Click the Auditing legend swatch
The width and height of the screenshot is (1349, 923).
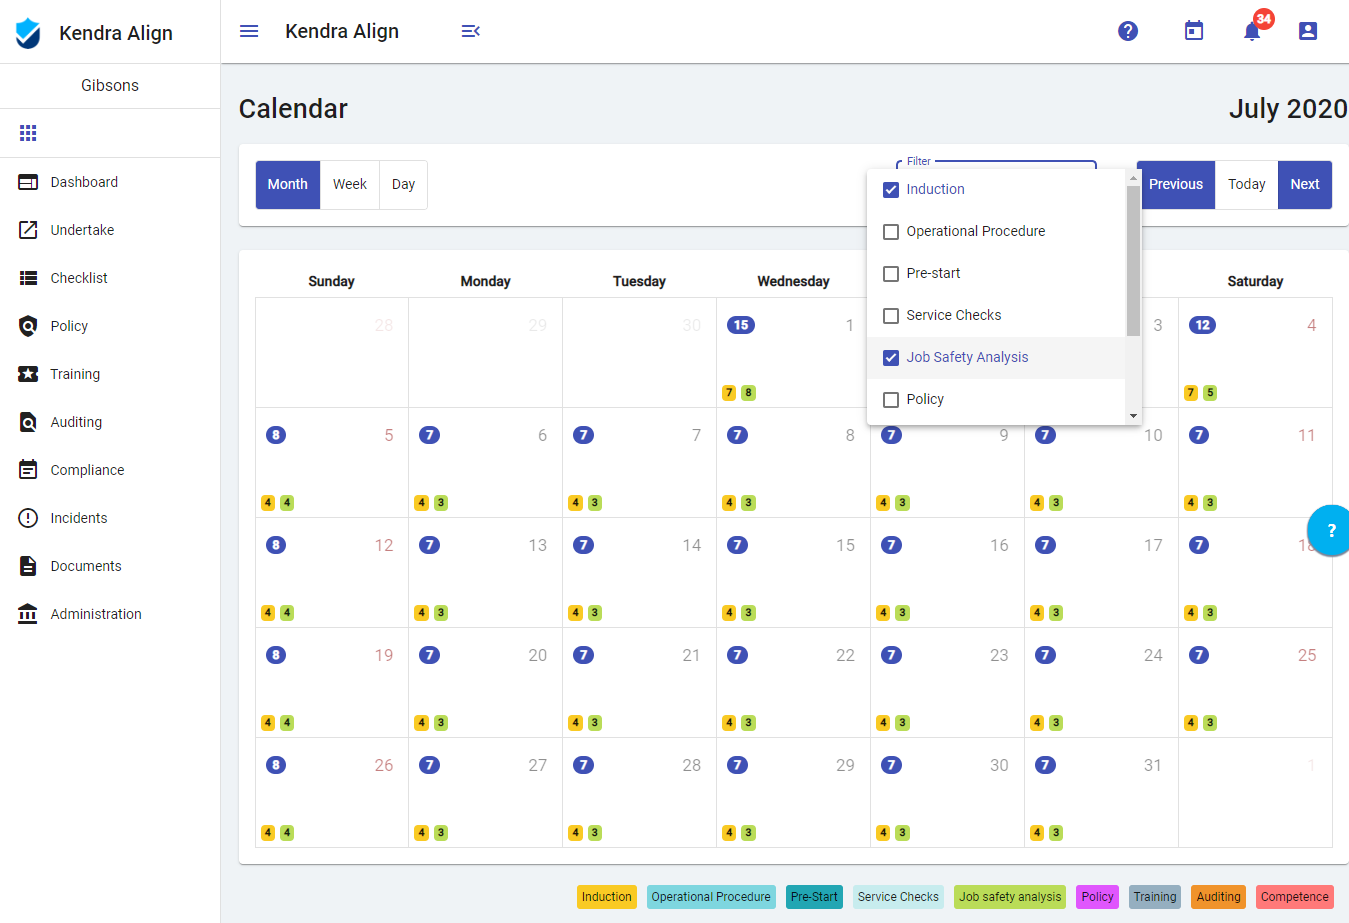coord(1218,897)
